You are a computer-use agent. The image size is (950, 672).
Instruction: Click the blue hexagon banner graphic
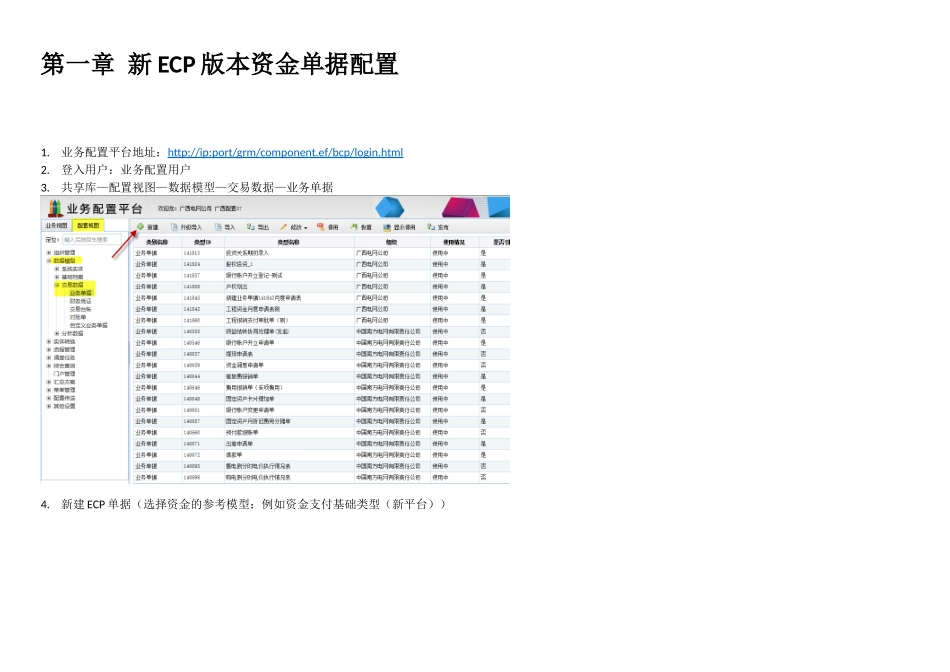(390, 207)
